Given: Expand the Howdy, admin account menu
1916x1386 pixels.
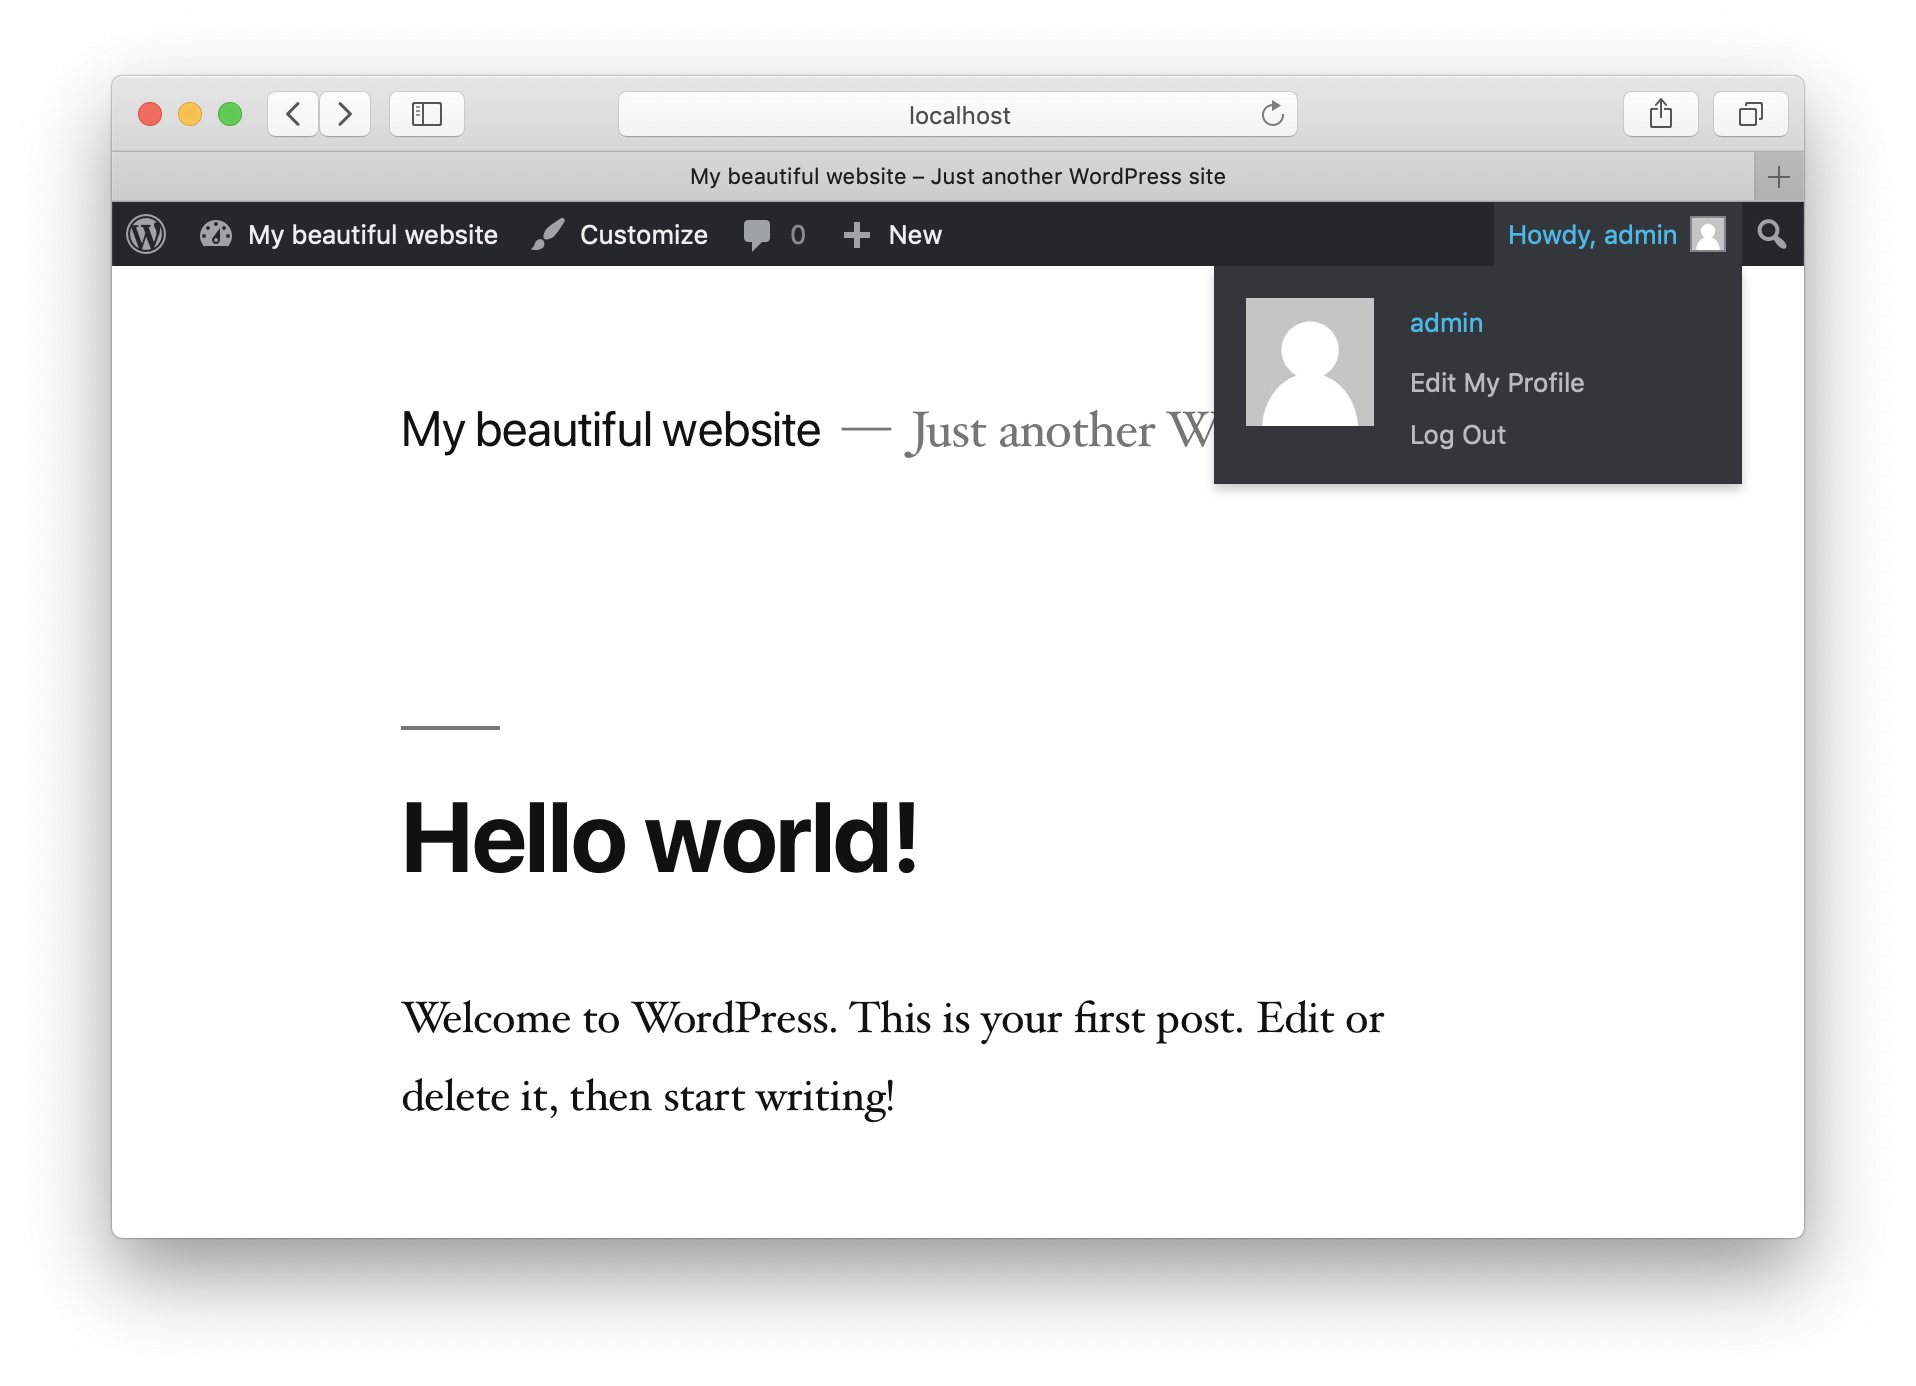Looking at the screenshot, I should tap(1592, 234).
